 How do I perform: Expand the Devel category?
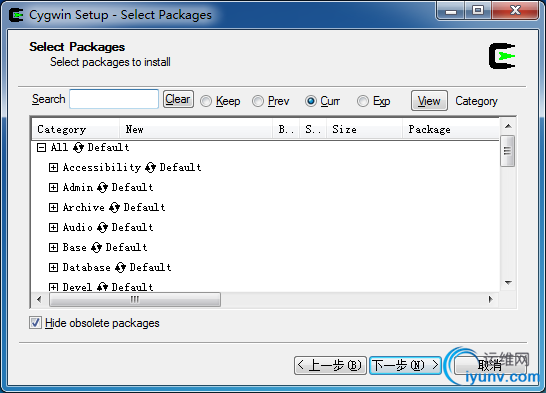[53, 287]
